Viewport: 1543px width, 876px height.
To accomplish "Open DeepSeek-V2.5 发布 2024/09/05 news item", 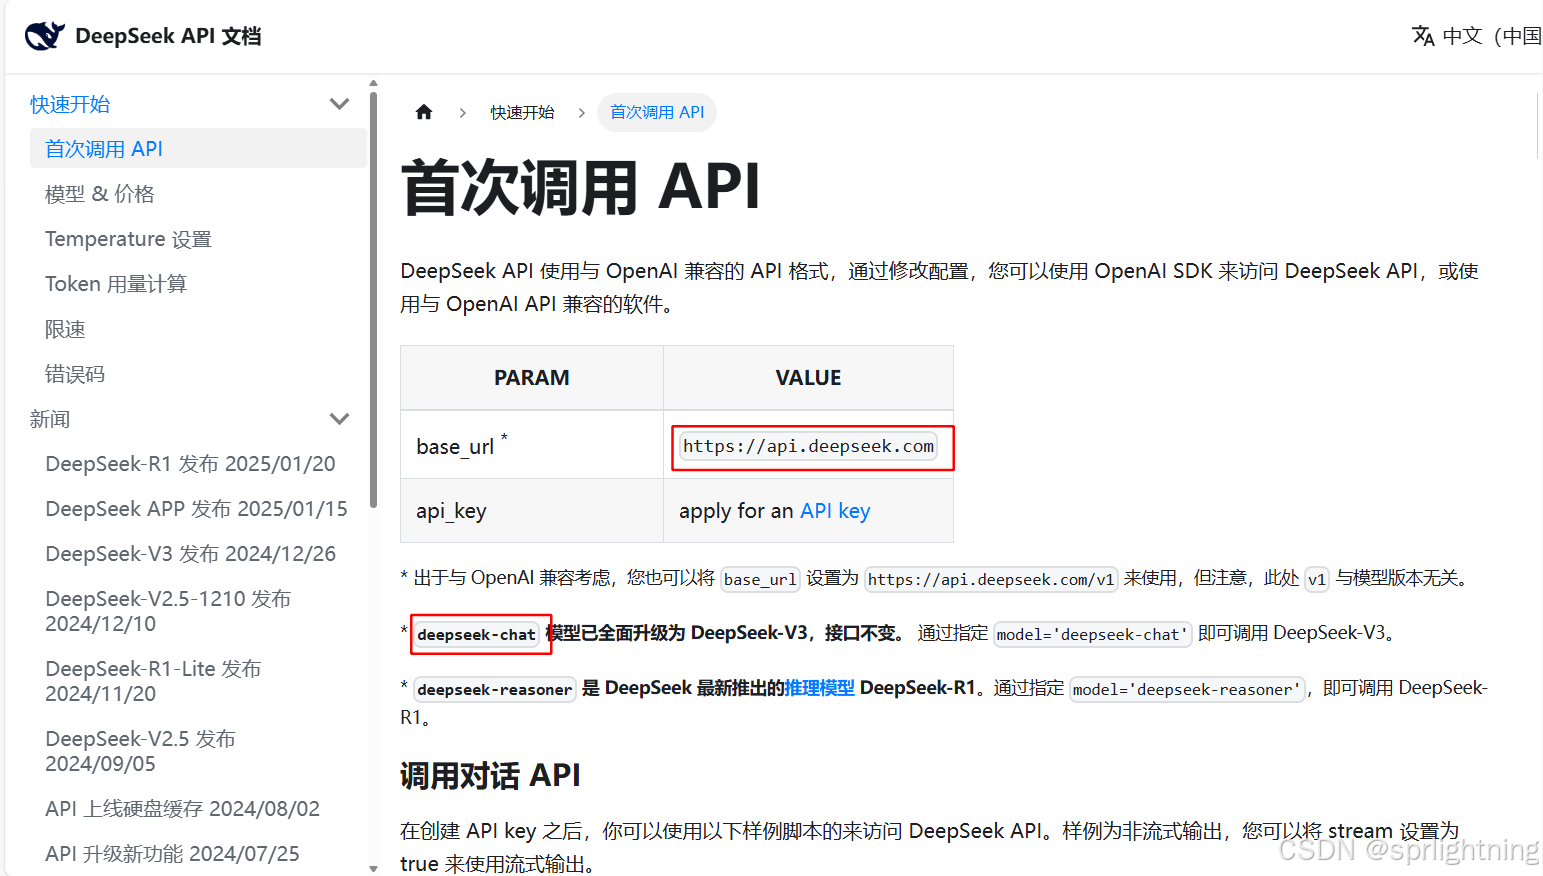I will 140,751.
